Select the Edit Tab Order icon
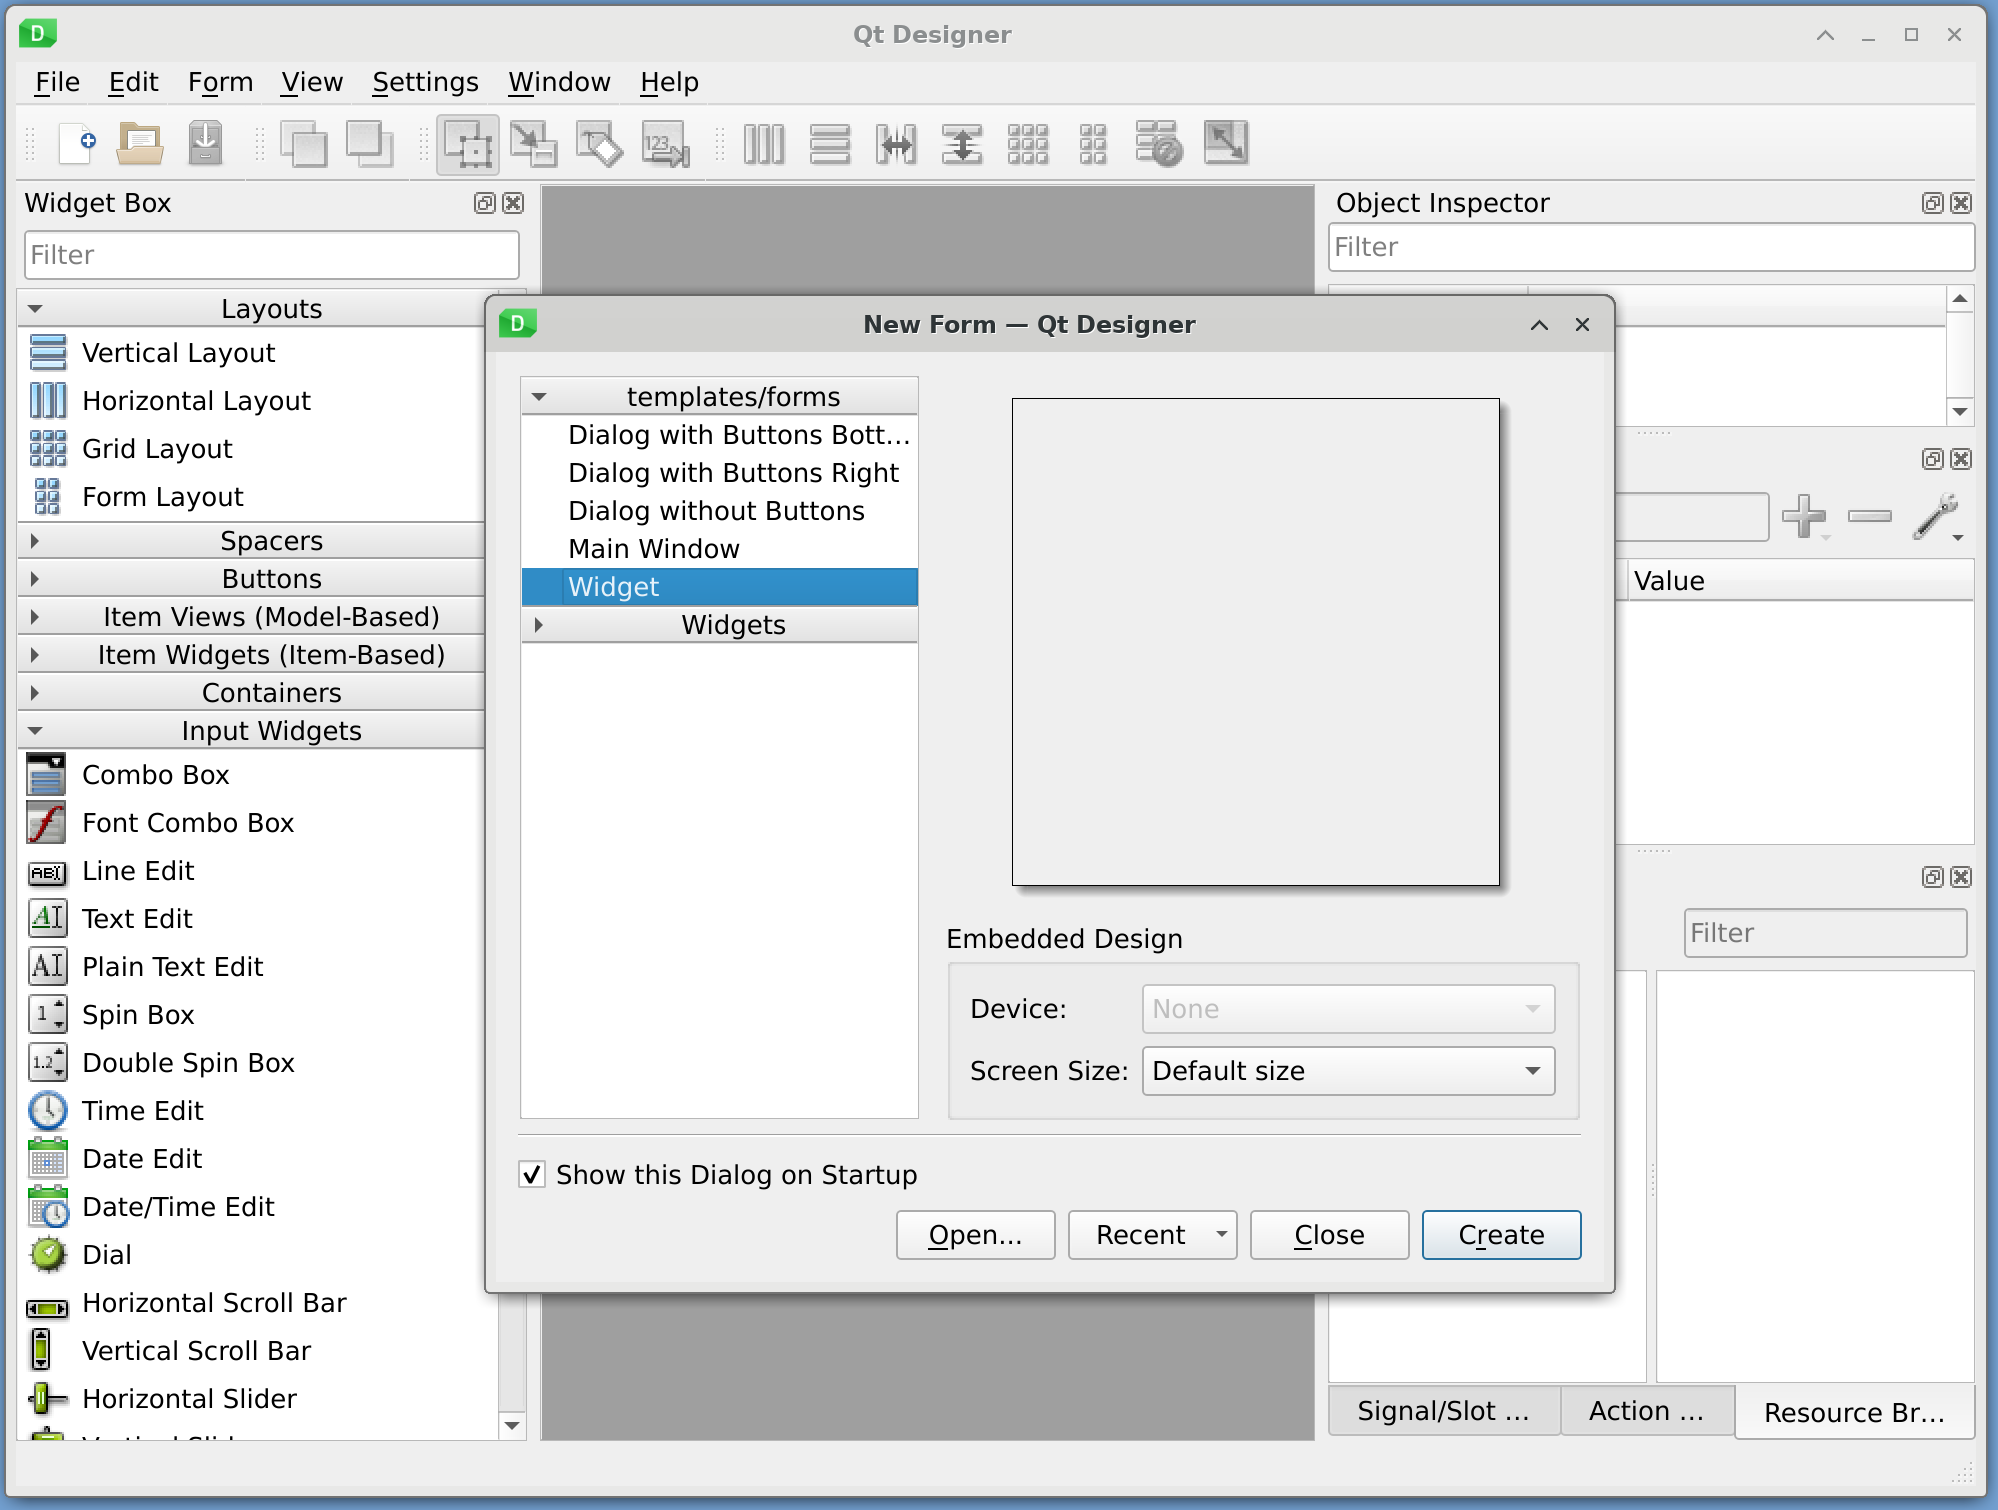 pyautogui.click(x=666, y=145)
